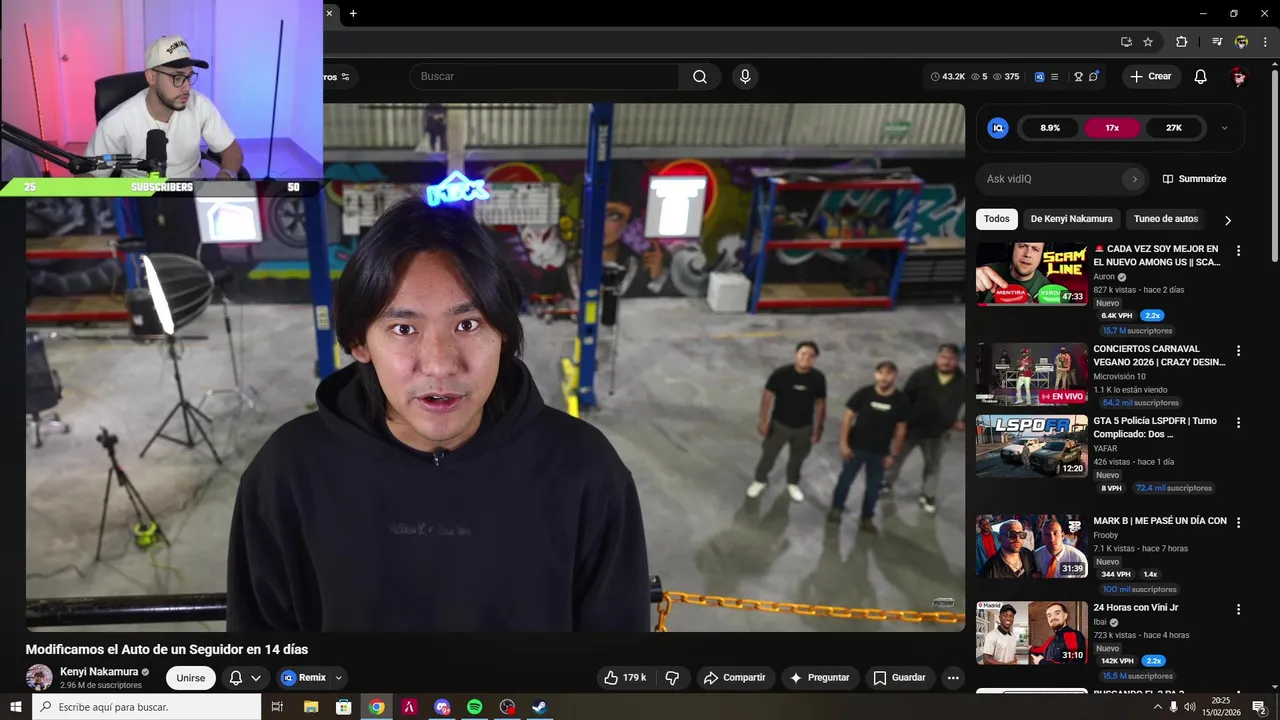Click the Windows Start button
Viewport: 1280px width, 720px height.
click(x=16, y=707)
